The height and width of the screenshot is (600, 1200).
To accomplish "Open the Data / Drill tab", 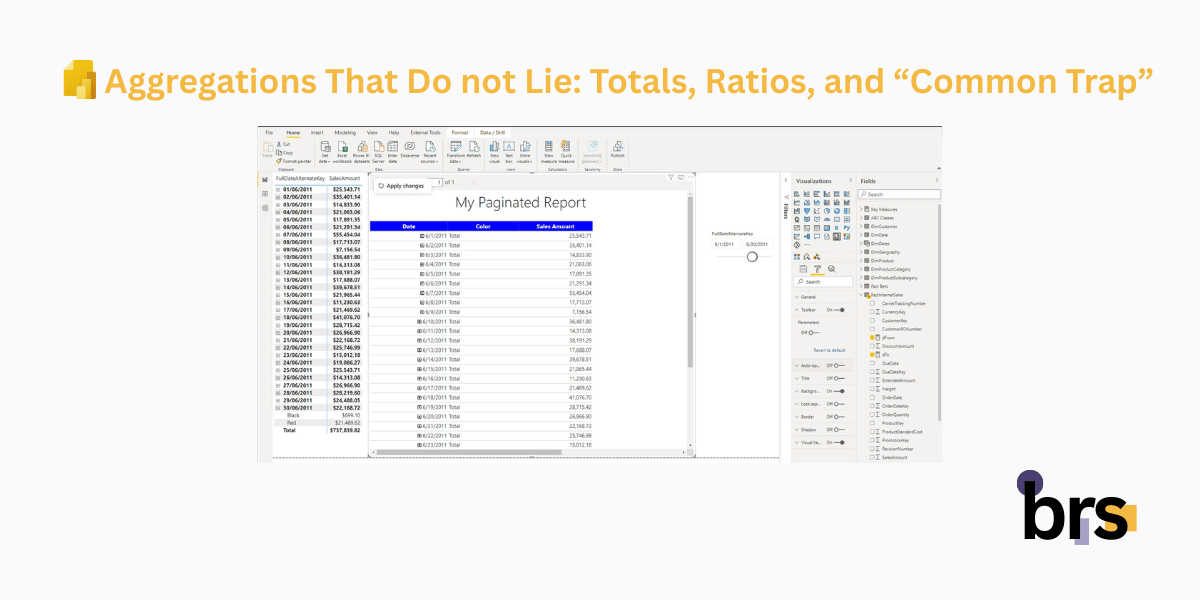I will (493, 132).
